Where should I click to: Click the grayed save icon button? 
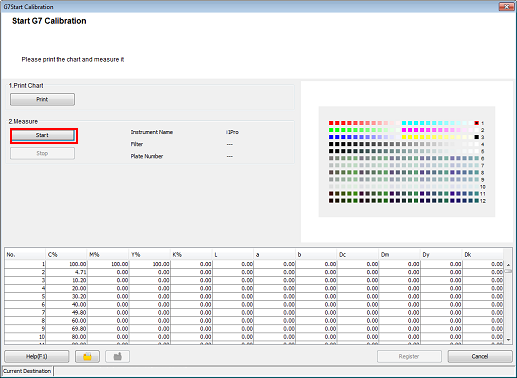coord(117,356)
